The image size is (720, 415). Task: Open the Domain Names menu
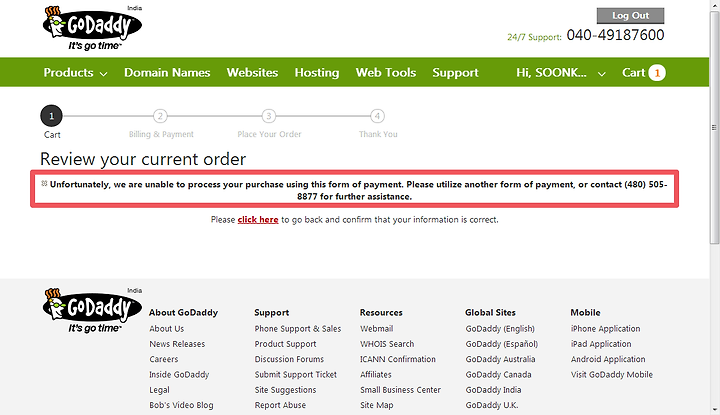167,73
